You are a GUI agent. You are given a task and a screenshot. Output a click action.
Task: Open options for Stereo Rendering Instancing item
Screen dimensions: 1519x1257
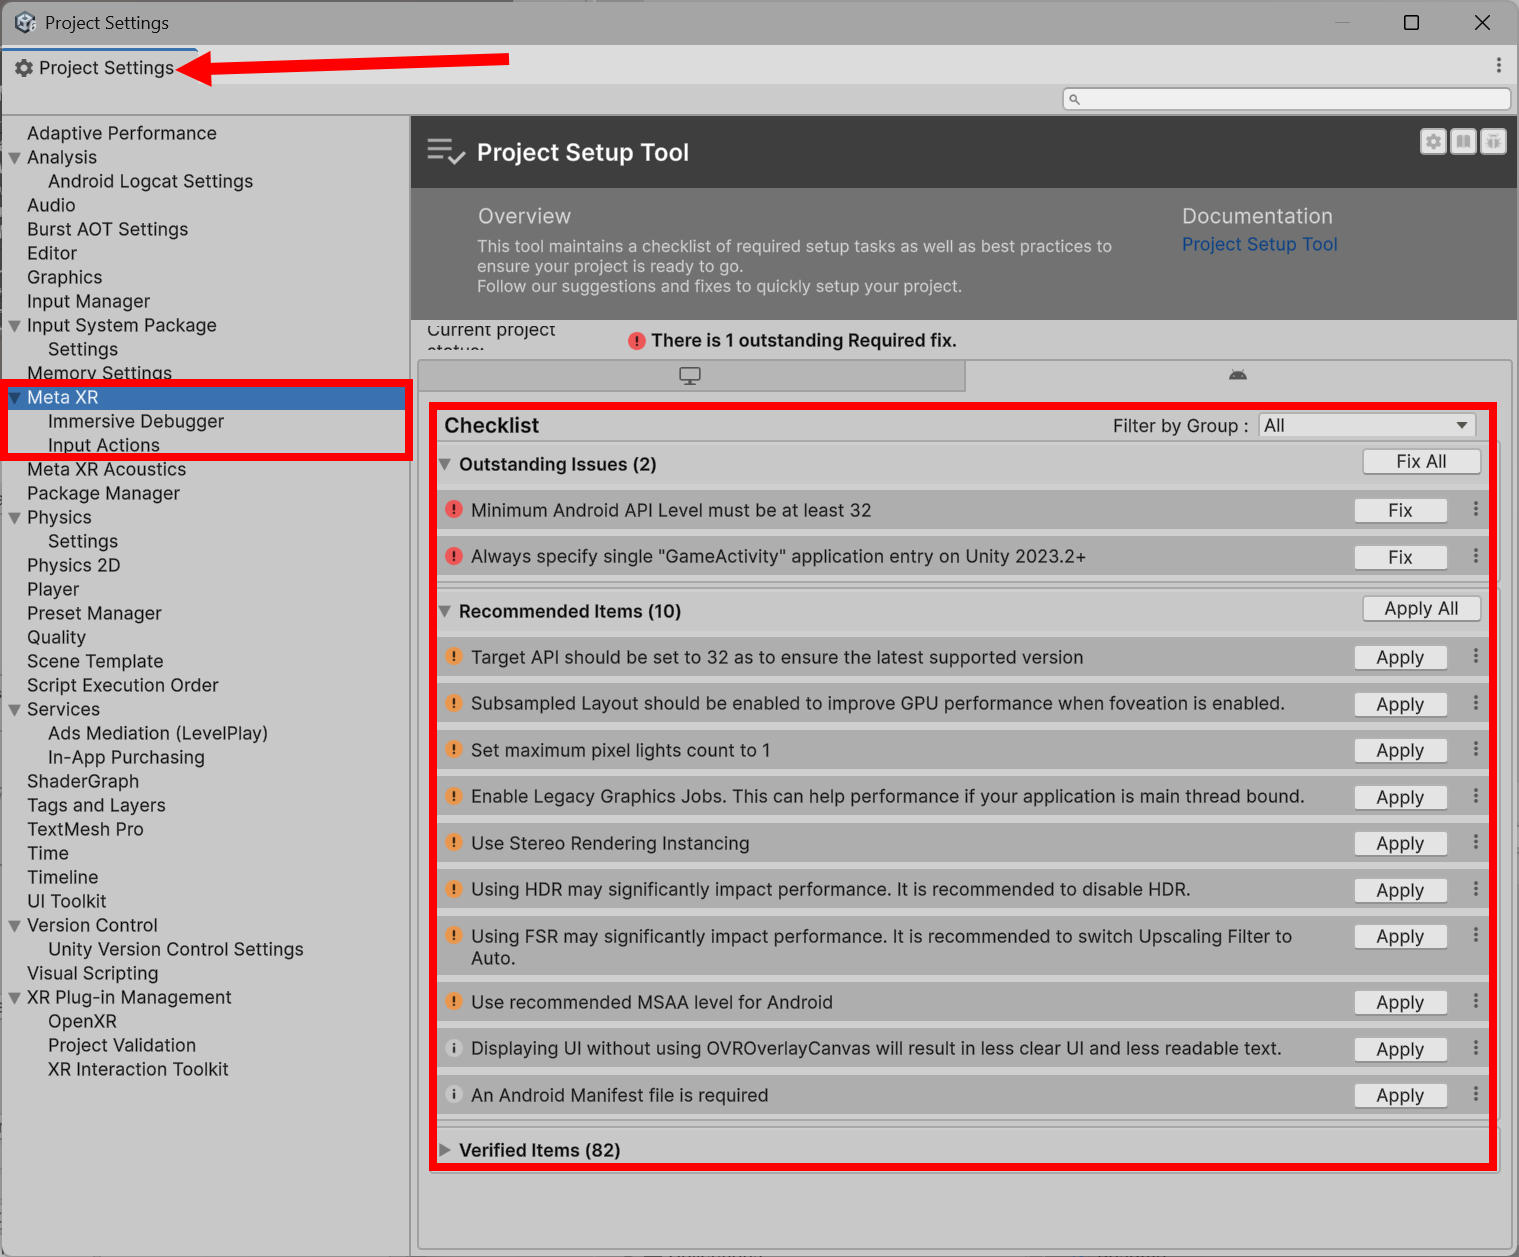1475,842
